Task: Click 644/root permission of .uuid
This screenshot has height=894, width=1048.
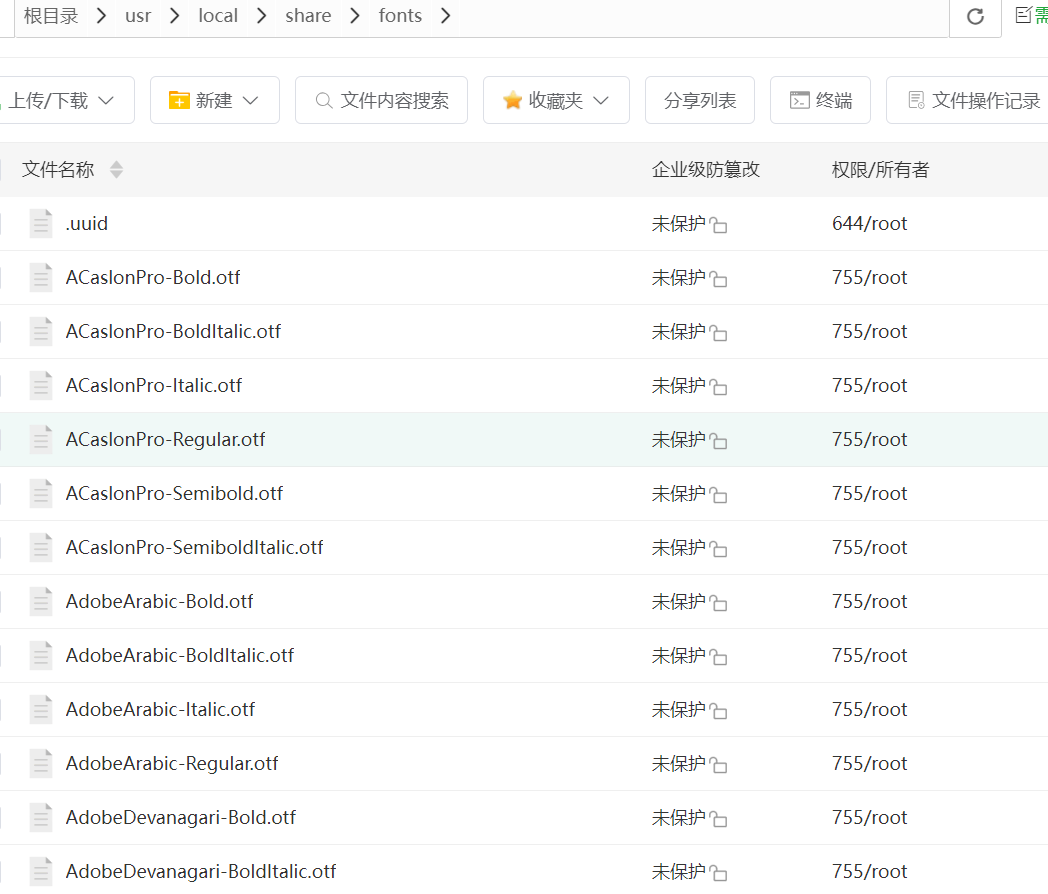Action: 870,224
